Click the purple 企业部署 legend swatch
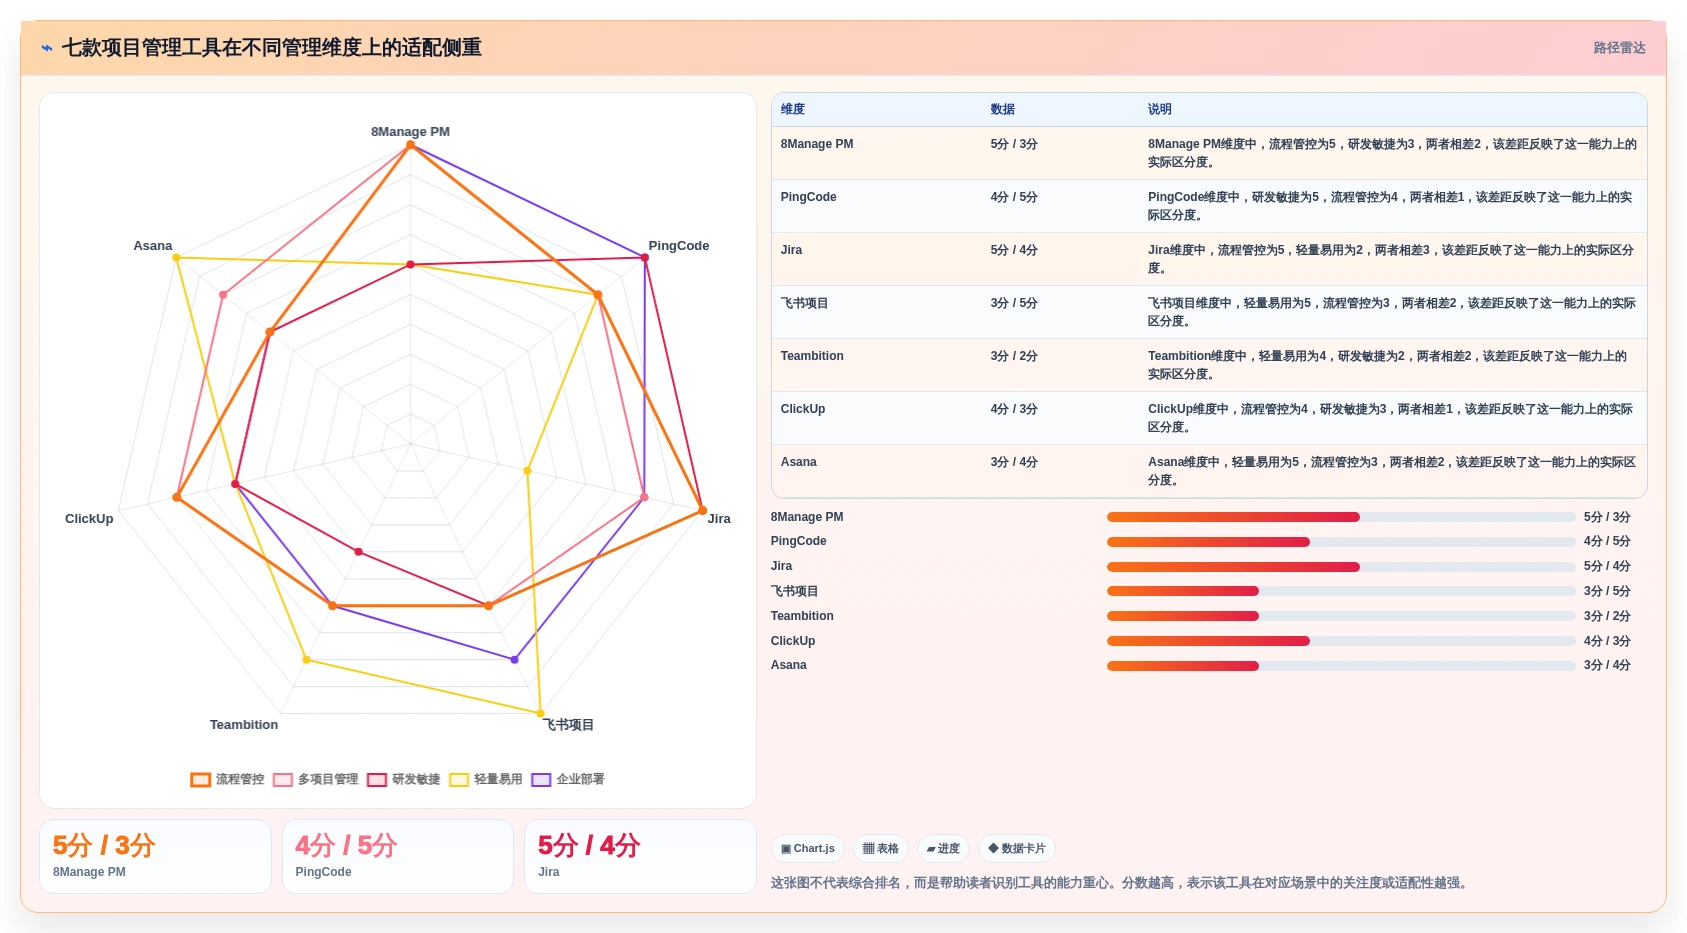 point(541,780)
